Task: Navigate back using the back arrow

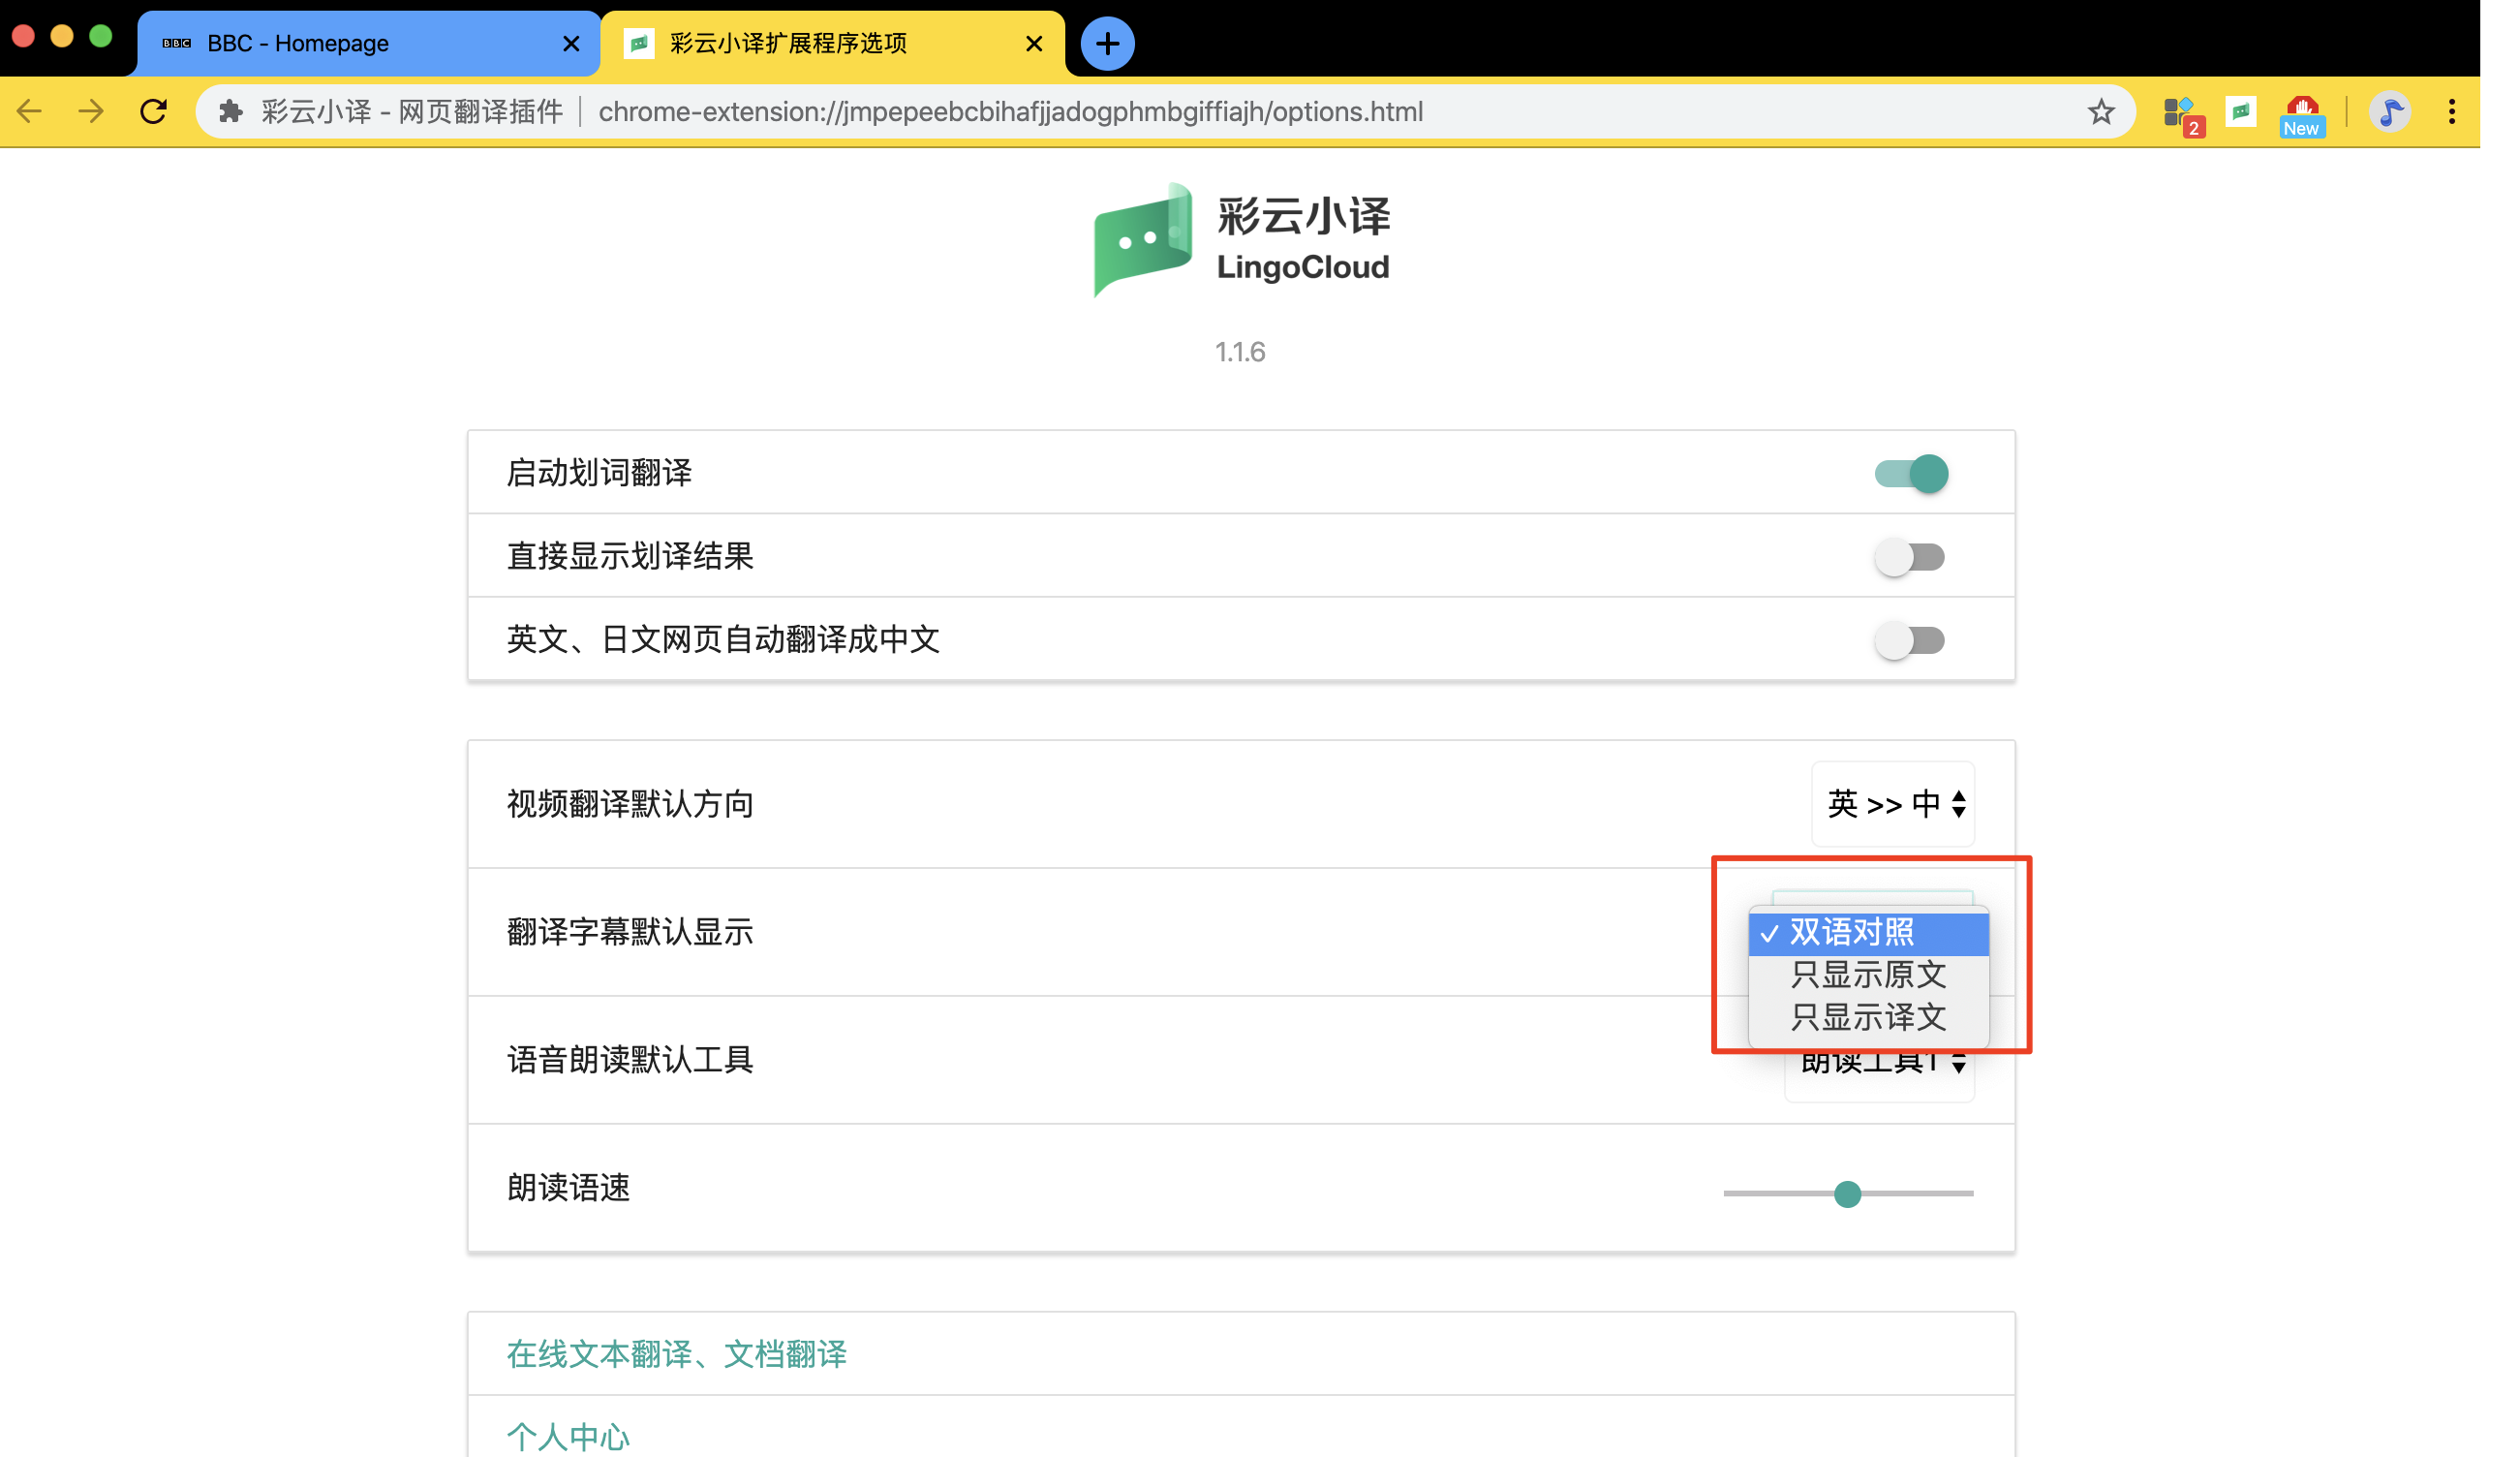Action: click(x=29, y=111)
